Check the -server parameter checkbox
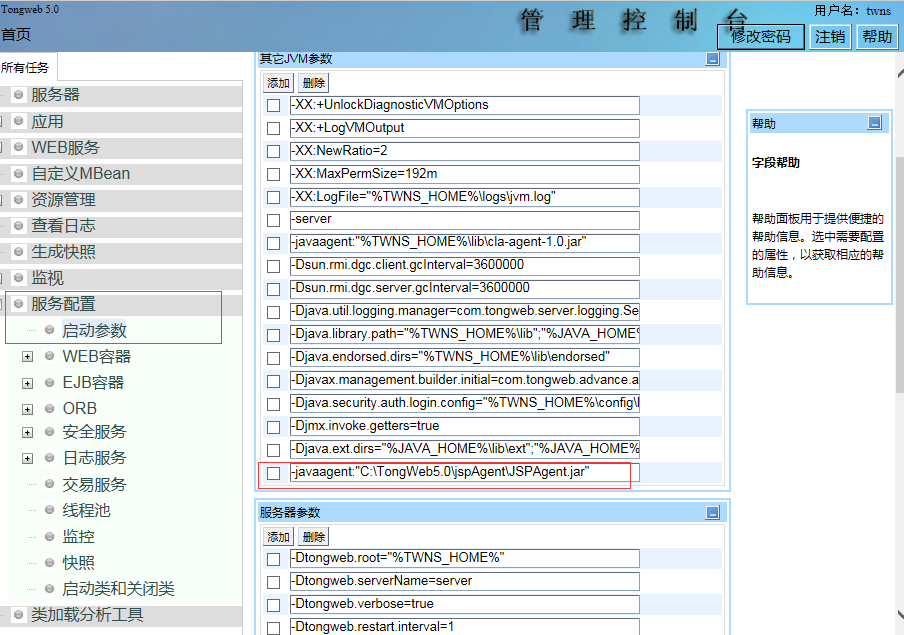 point(274,220)
